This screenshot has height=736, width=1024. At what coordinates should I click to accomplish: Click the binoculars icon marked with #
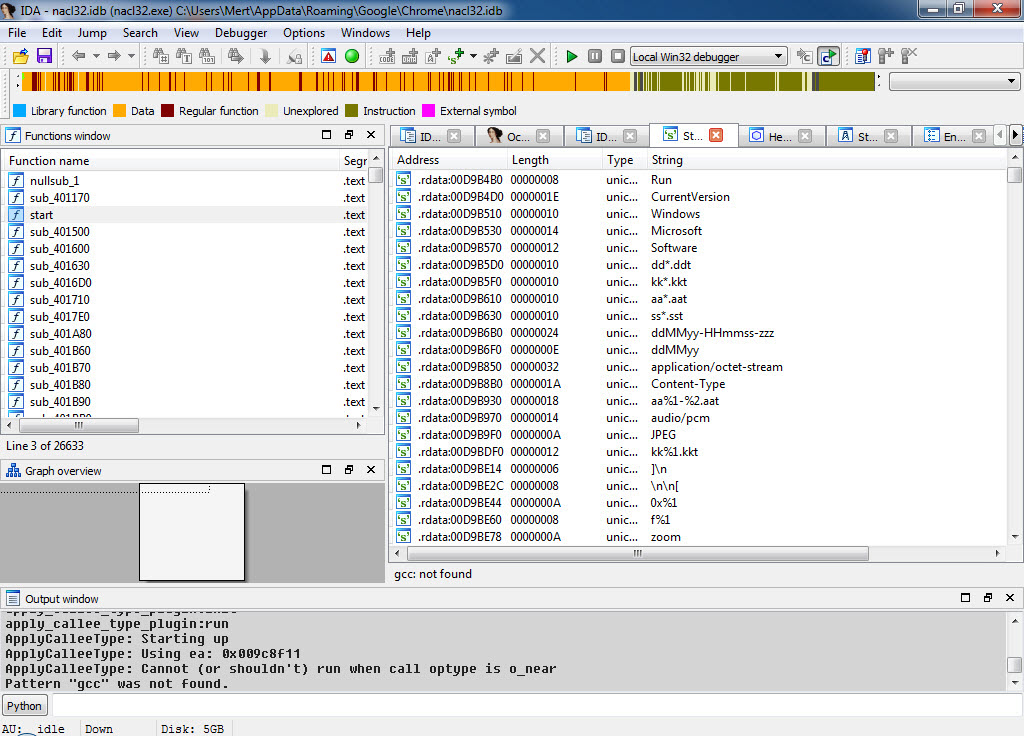pyautogui.click(x=161, y=56)
